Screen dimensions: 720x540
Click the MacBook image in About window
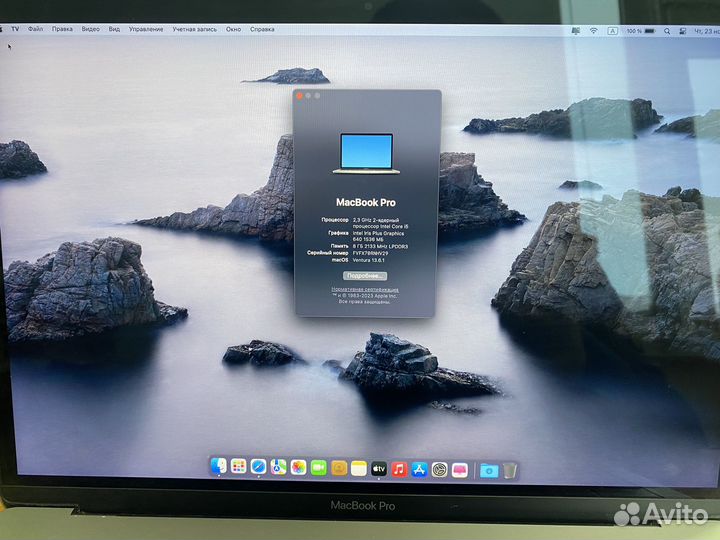(x=366, y=153)
